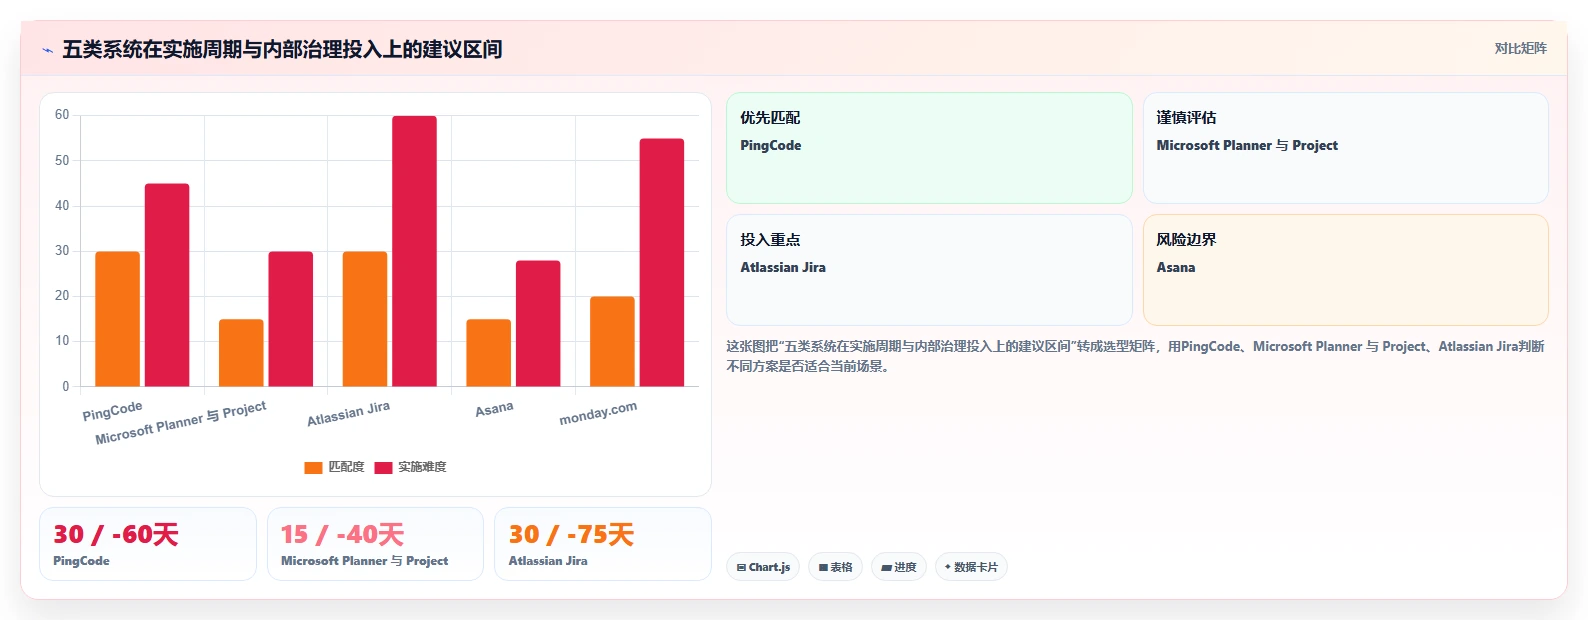Open the 优先匹配 PingCode card
This screenshot has width=1588, height=620.
click(x=929, y=148)
